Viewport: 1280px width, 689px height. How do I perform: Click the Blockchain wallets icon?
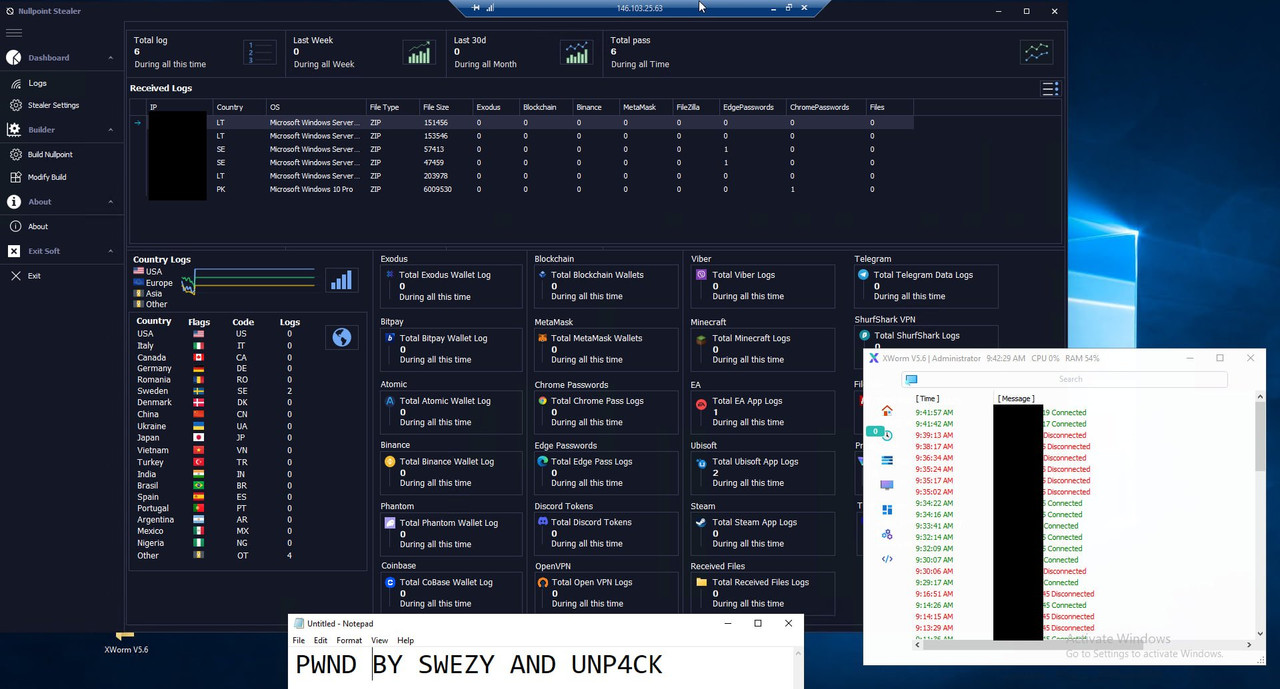click(x=542, y=274)
